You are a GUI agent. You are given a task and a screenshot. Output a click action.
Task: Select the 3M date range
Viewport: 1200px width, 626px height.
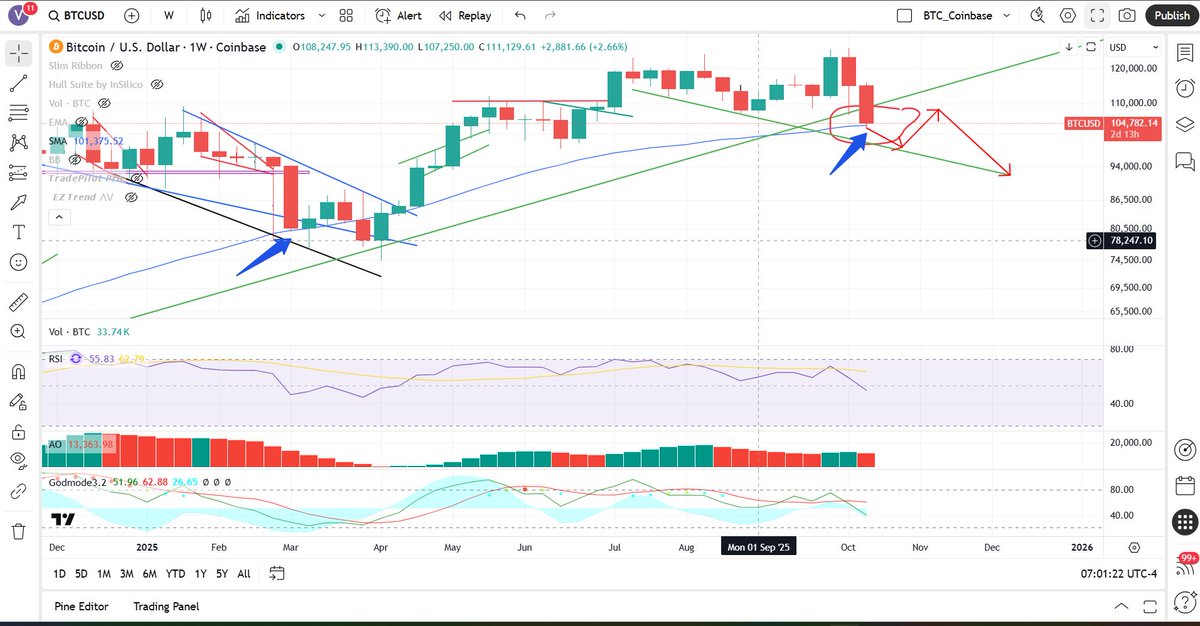pos(127,574)
